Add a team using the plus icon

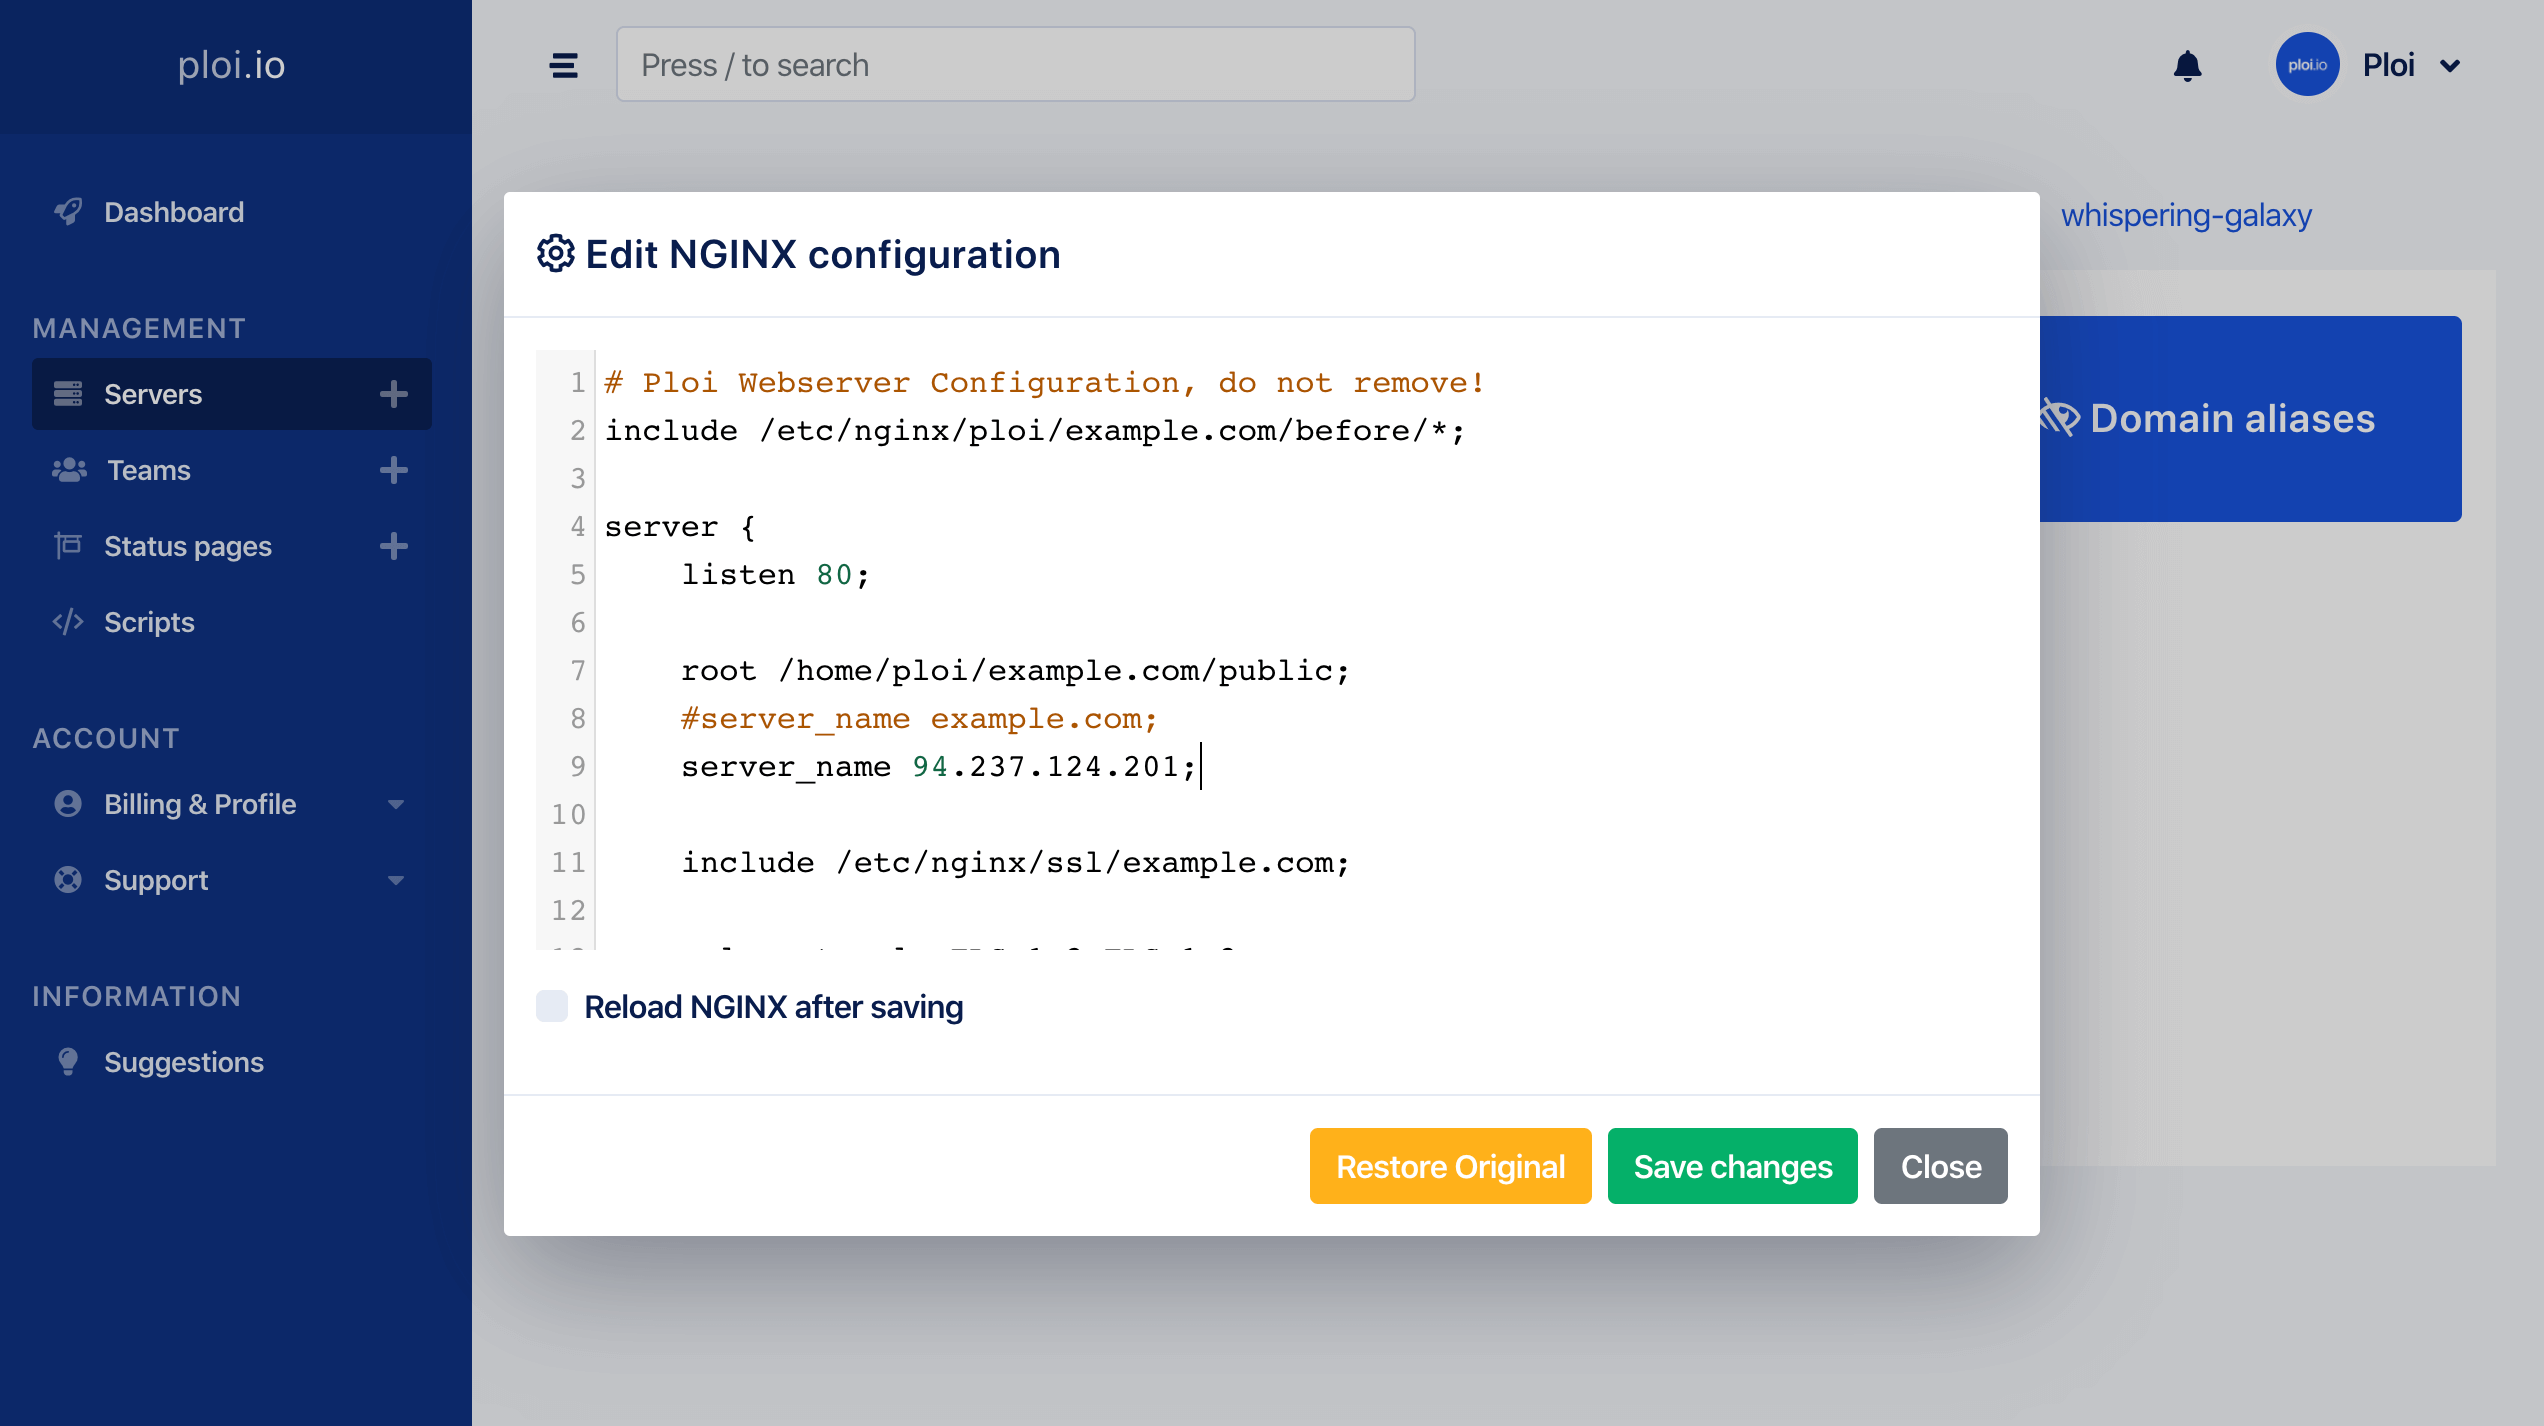(x=394, y=470)
